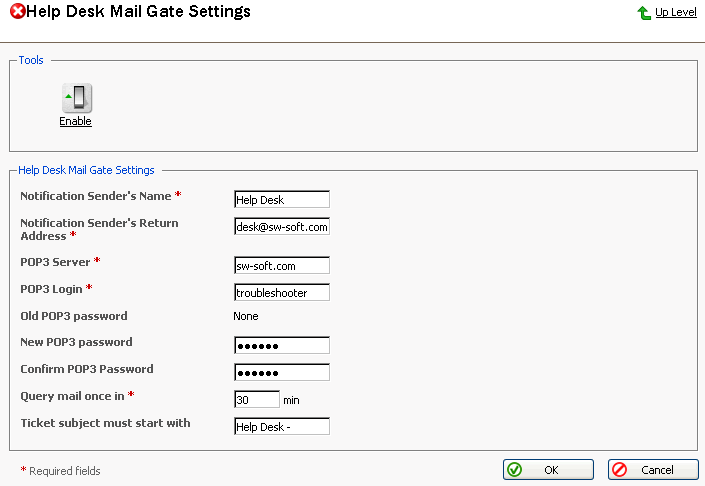Click the Tools section heading
Viewport: 705px width, 486px height.
[x=31, y=61]
